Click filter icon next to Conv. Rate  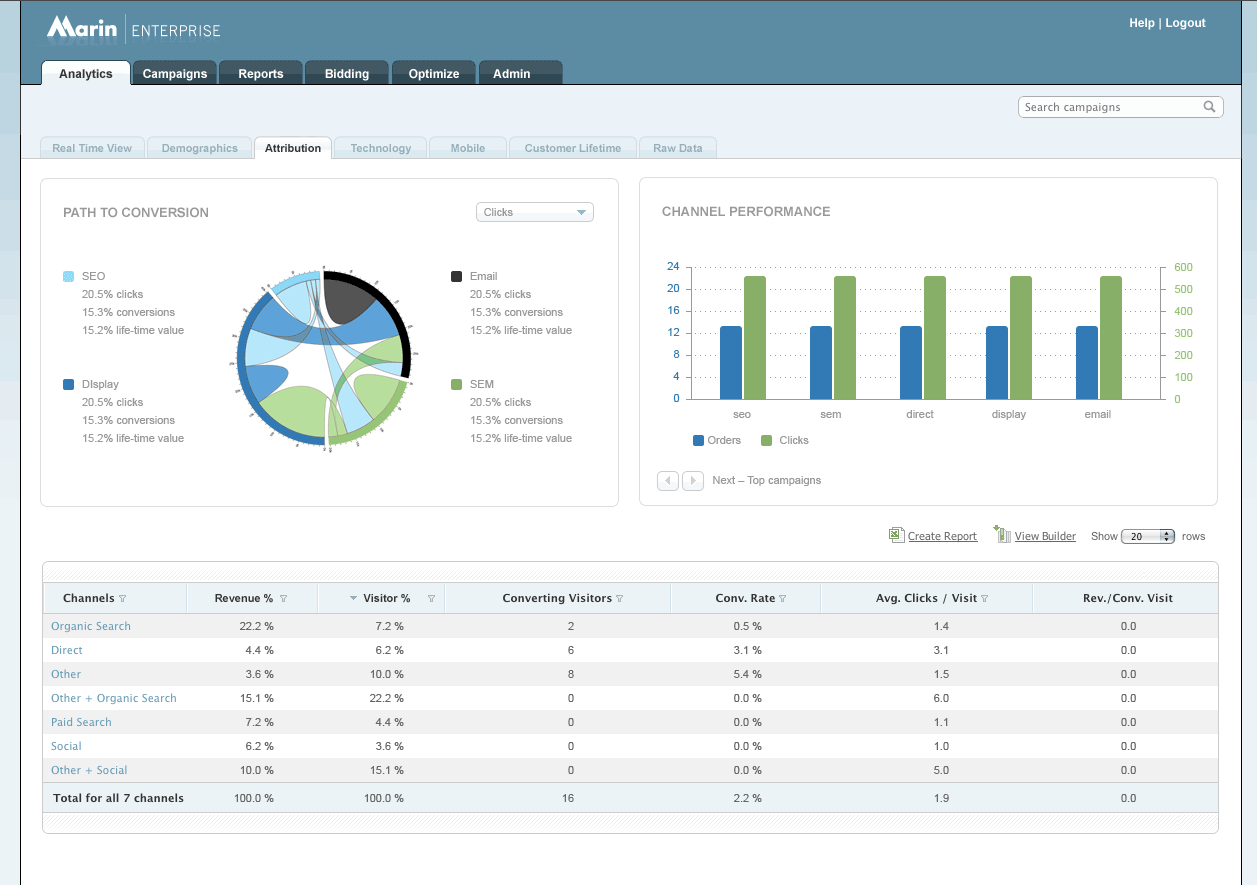783,599
